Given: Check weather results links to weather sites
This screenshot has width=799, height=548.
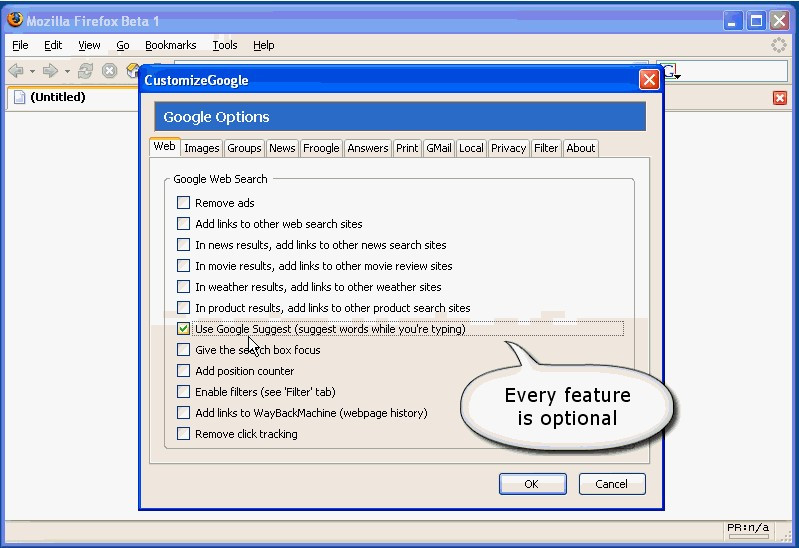Looking at the screenshot, I should tap(183, 287).
